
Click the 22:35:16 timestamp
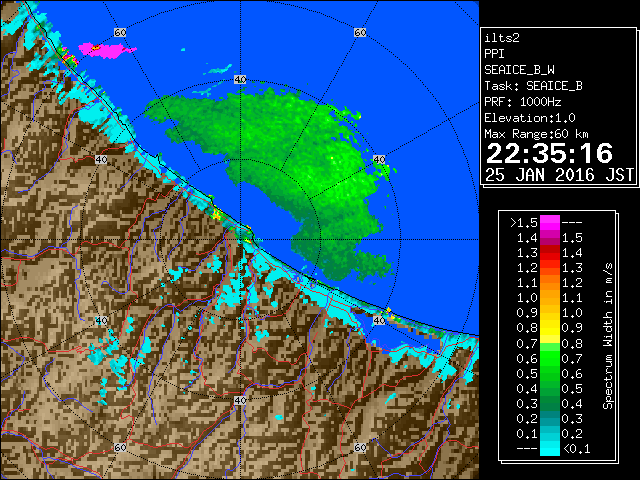[549, 153]
